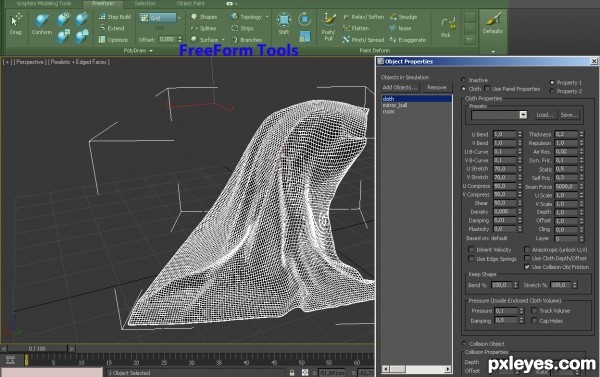Select the Inactive radio button

pyautogui.click(x=464, y=80)
